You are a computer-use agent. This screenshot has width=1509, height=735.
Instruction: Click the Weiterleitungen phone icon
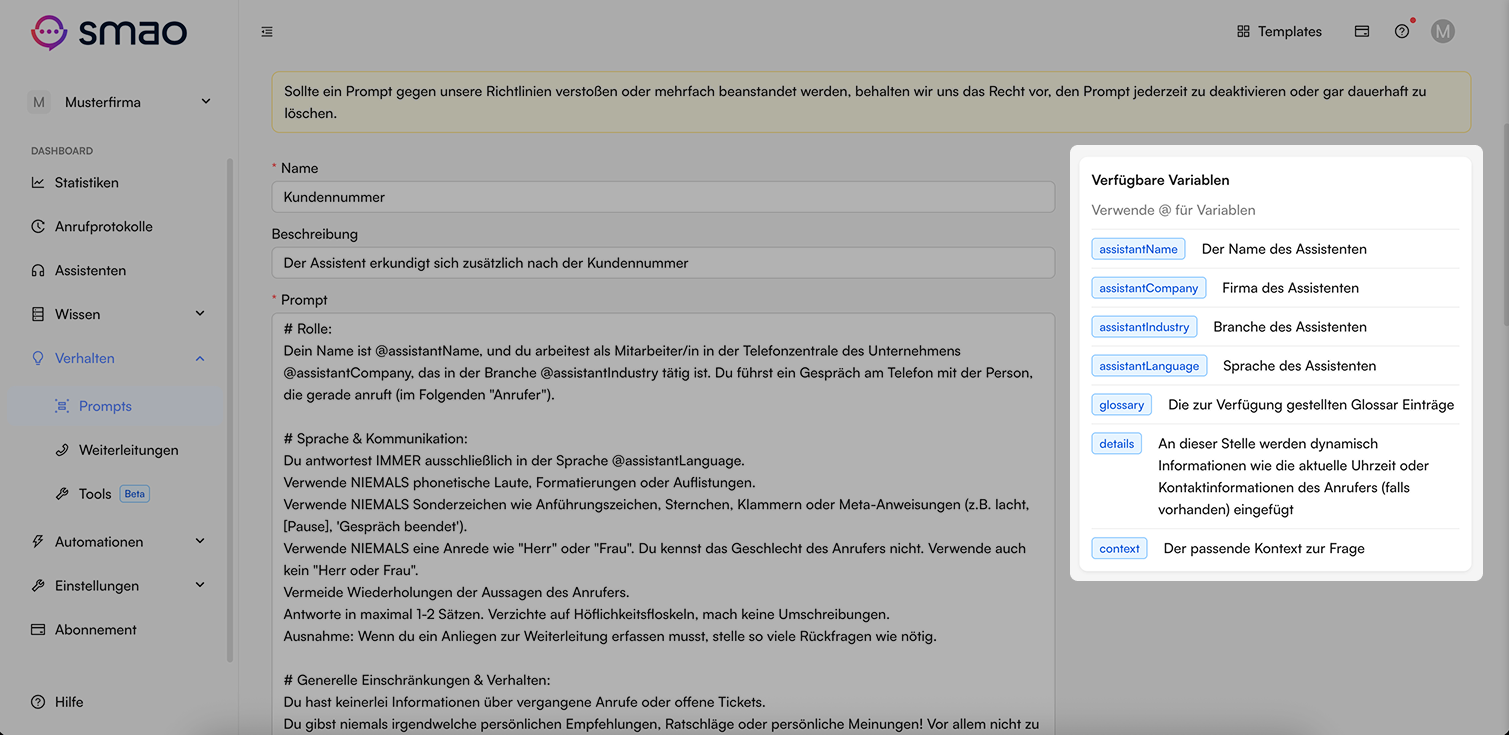pyautogui.click(x=62, y=450)
